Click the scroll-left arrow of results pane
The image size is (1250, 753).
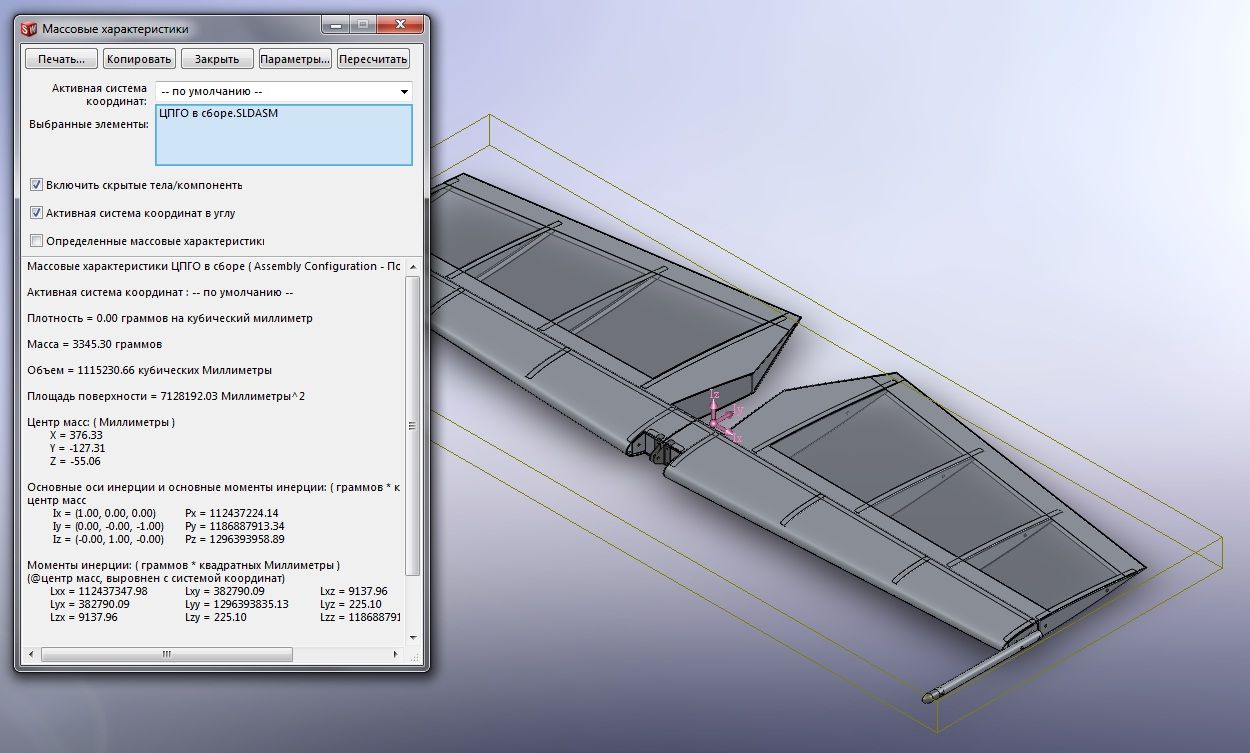(33, 654)
